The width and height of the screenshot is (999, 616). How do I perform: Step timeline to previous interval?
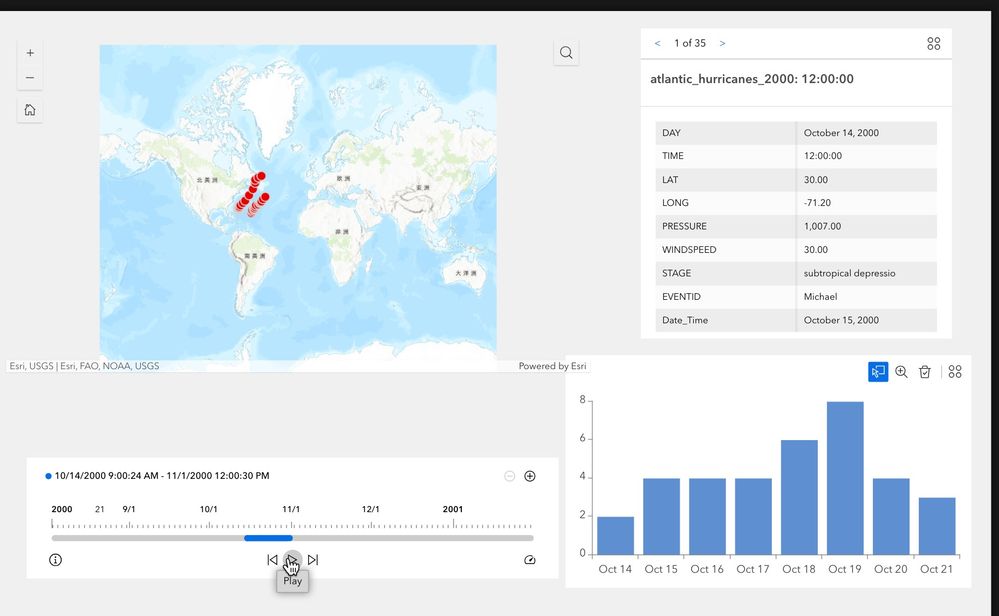[272, 560]
